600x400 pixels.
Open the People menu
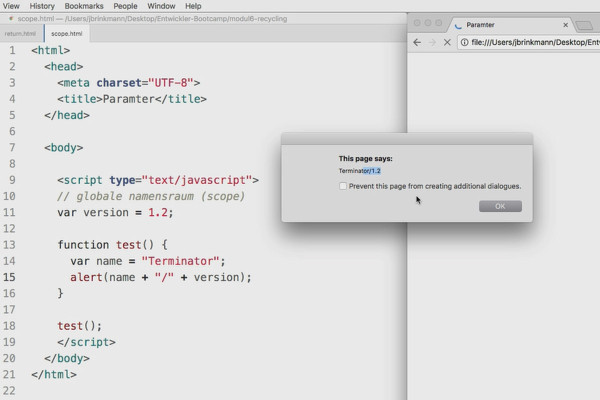click(125, 6)
